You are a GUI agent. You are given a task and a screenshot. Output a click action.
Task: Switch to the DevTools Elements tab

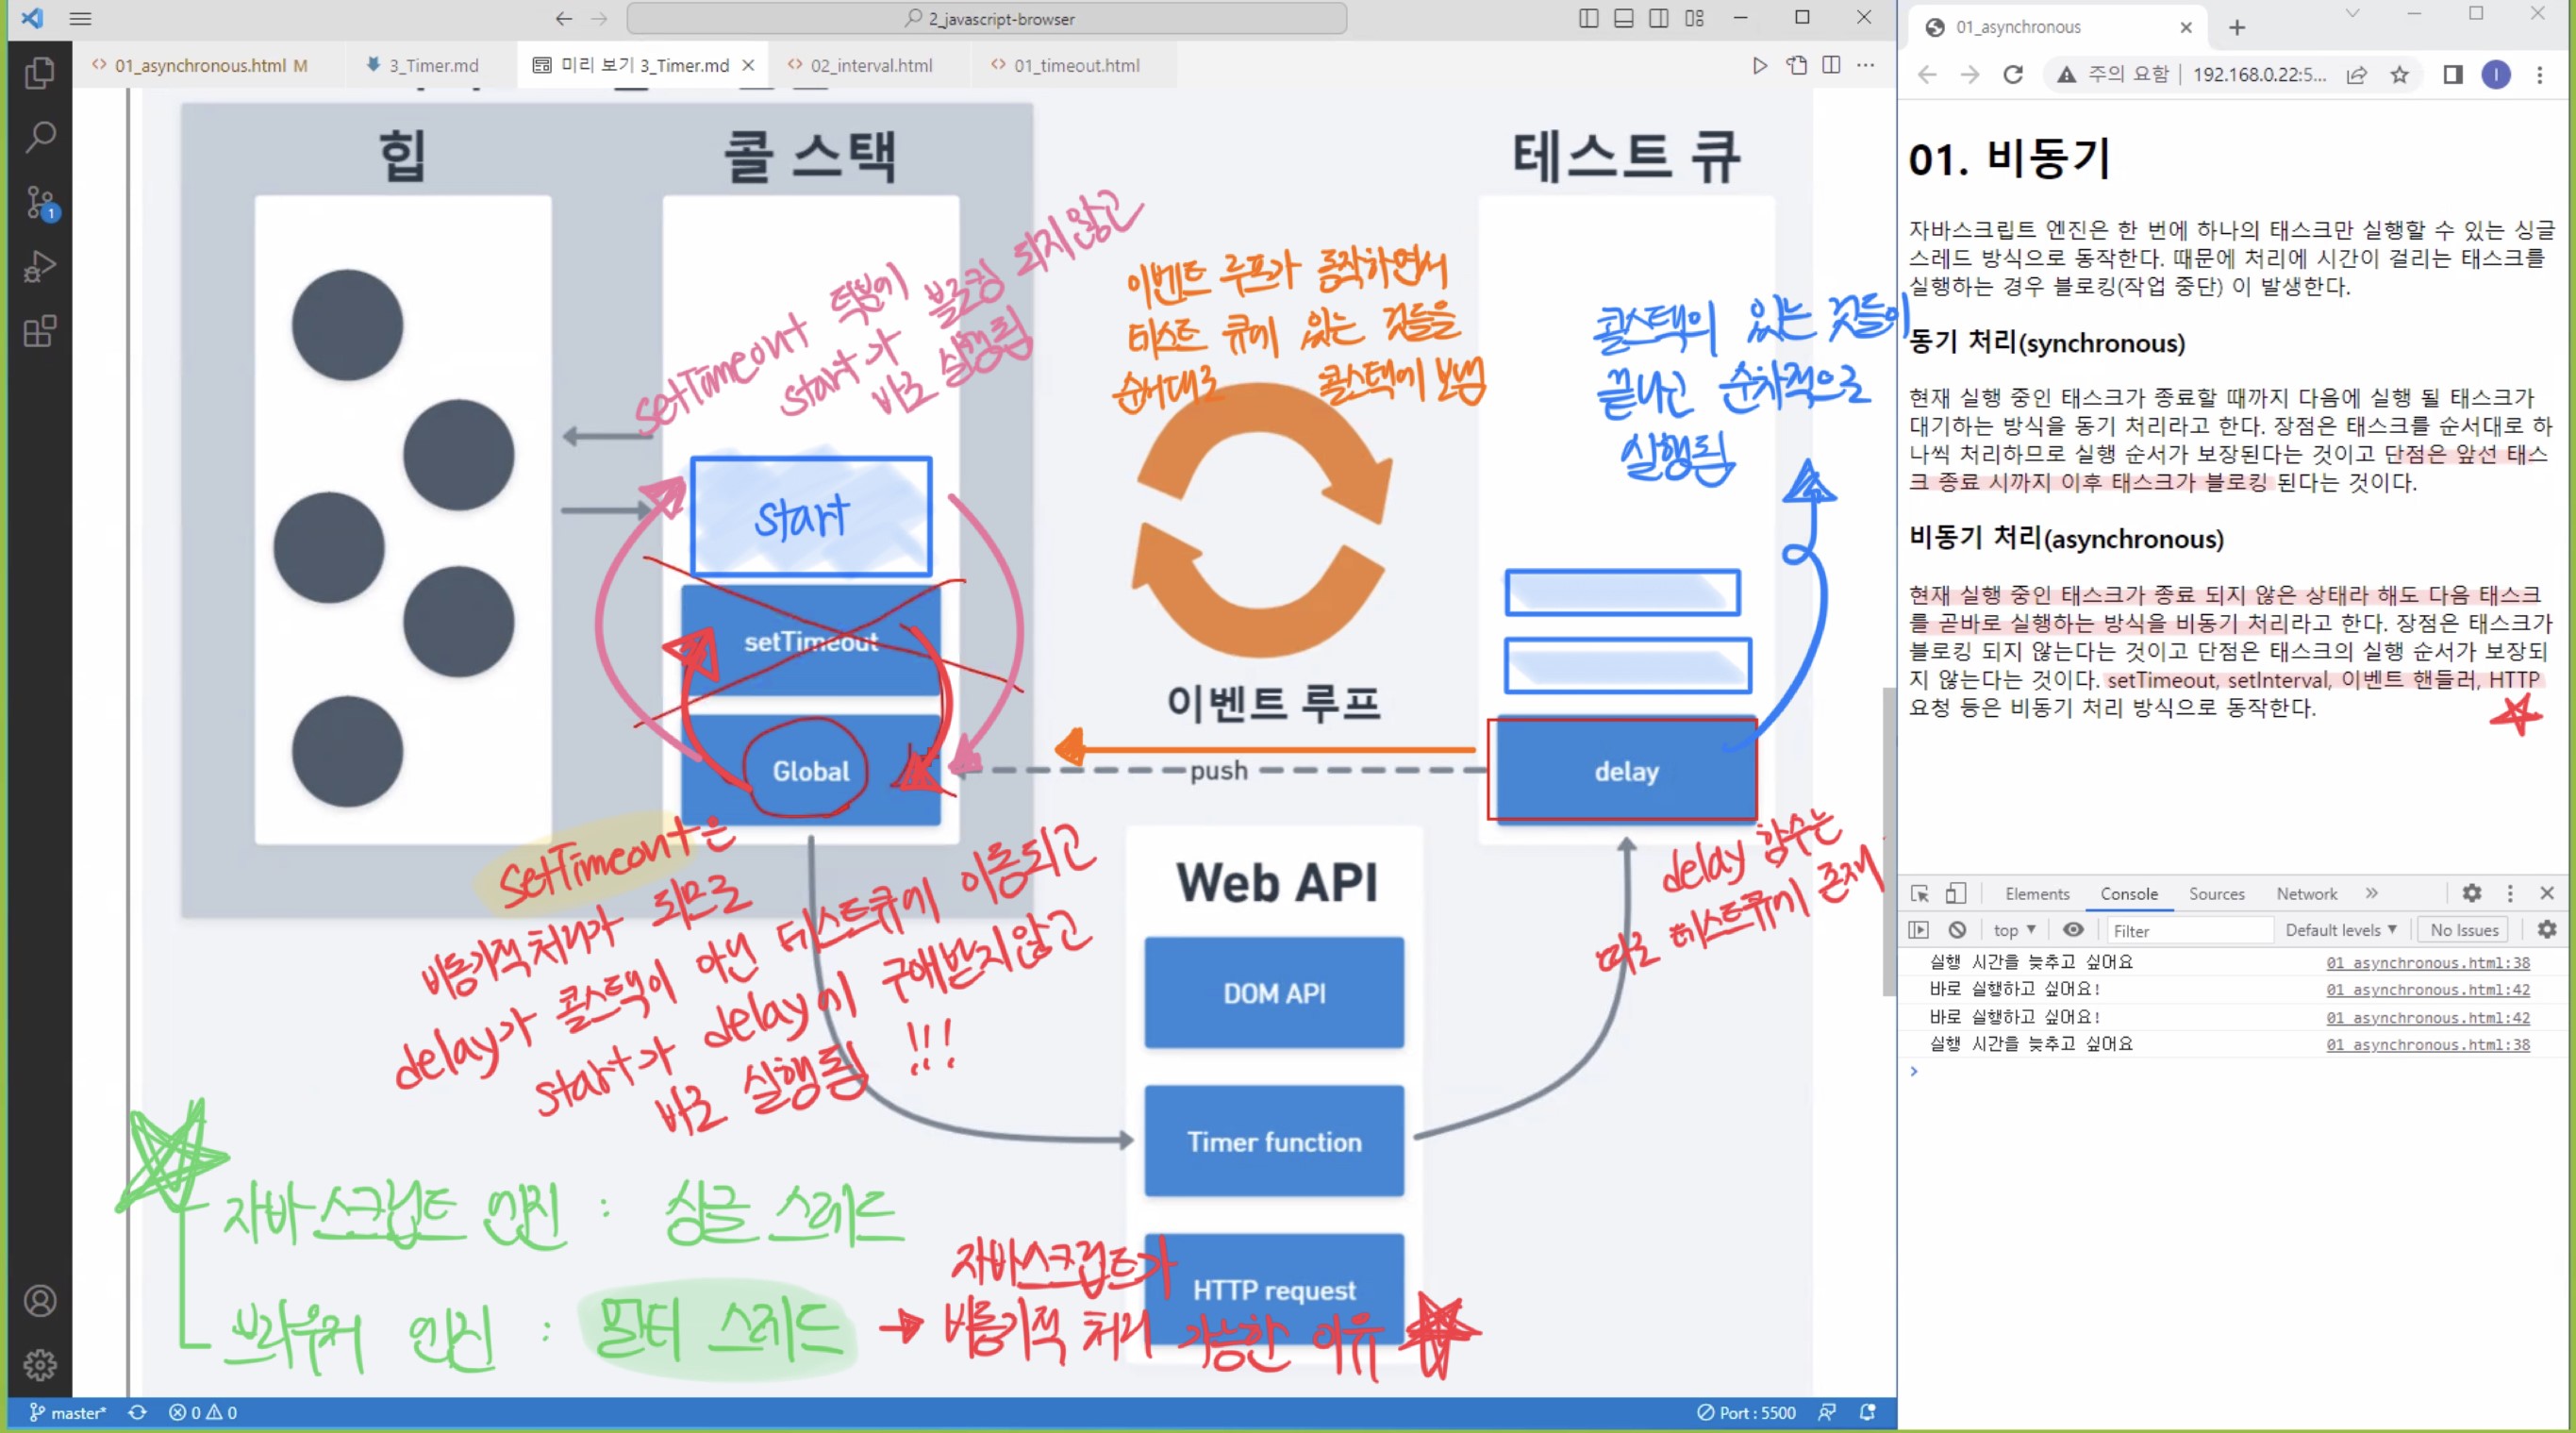(2037, 893)
